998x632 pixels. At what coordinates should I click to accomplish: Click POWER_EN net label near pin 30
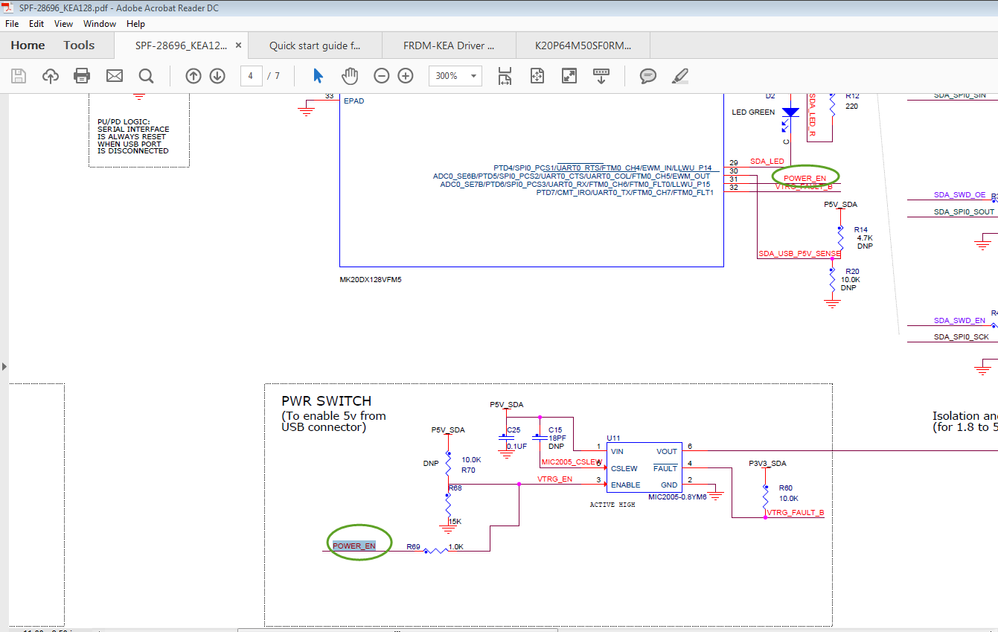[805, 178]
